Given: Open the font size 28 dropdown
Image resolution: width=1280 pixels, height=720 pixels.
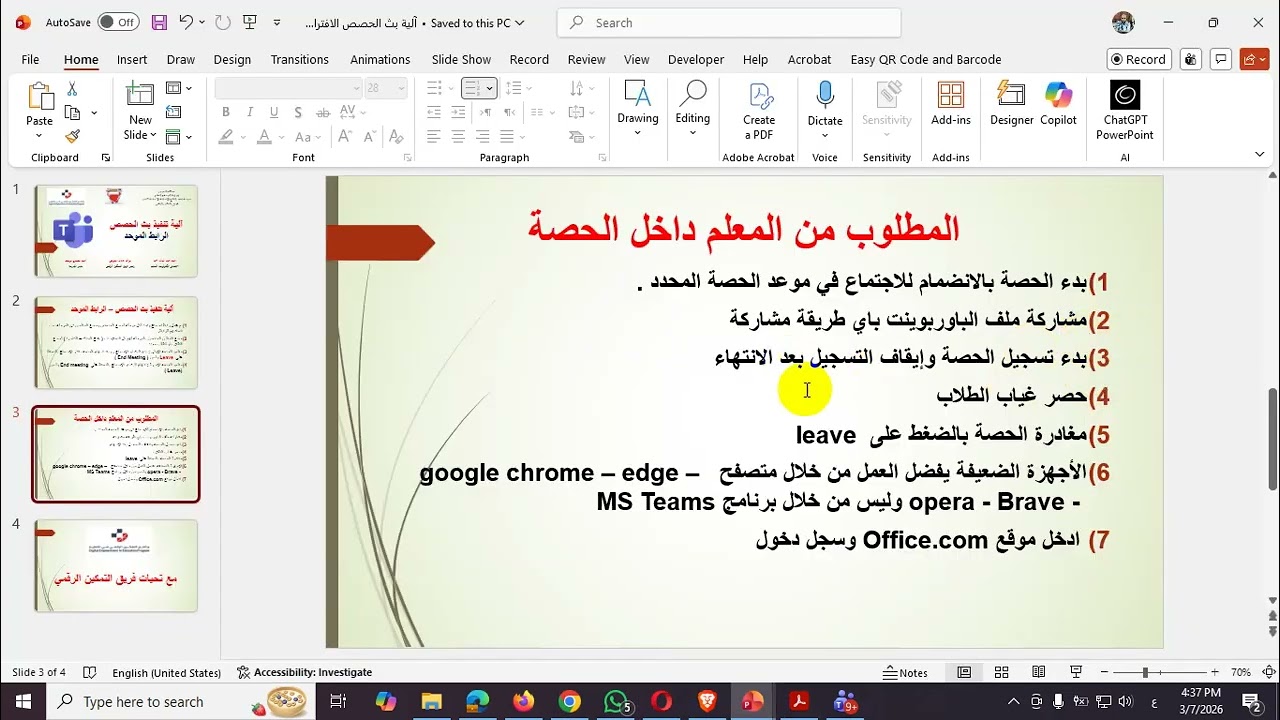Looking at the screenshot, I should [402, 88].
